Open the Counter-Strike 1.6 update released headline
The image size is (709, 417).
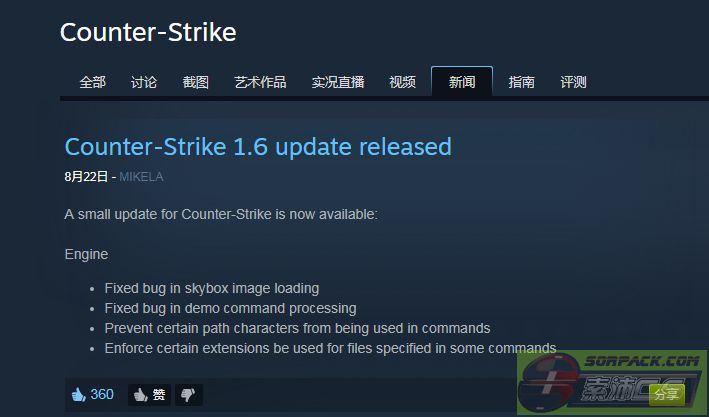(x=258, y=147)
